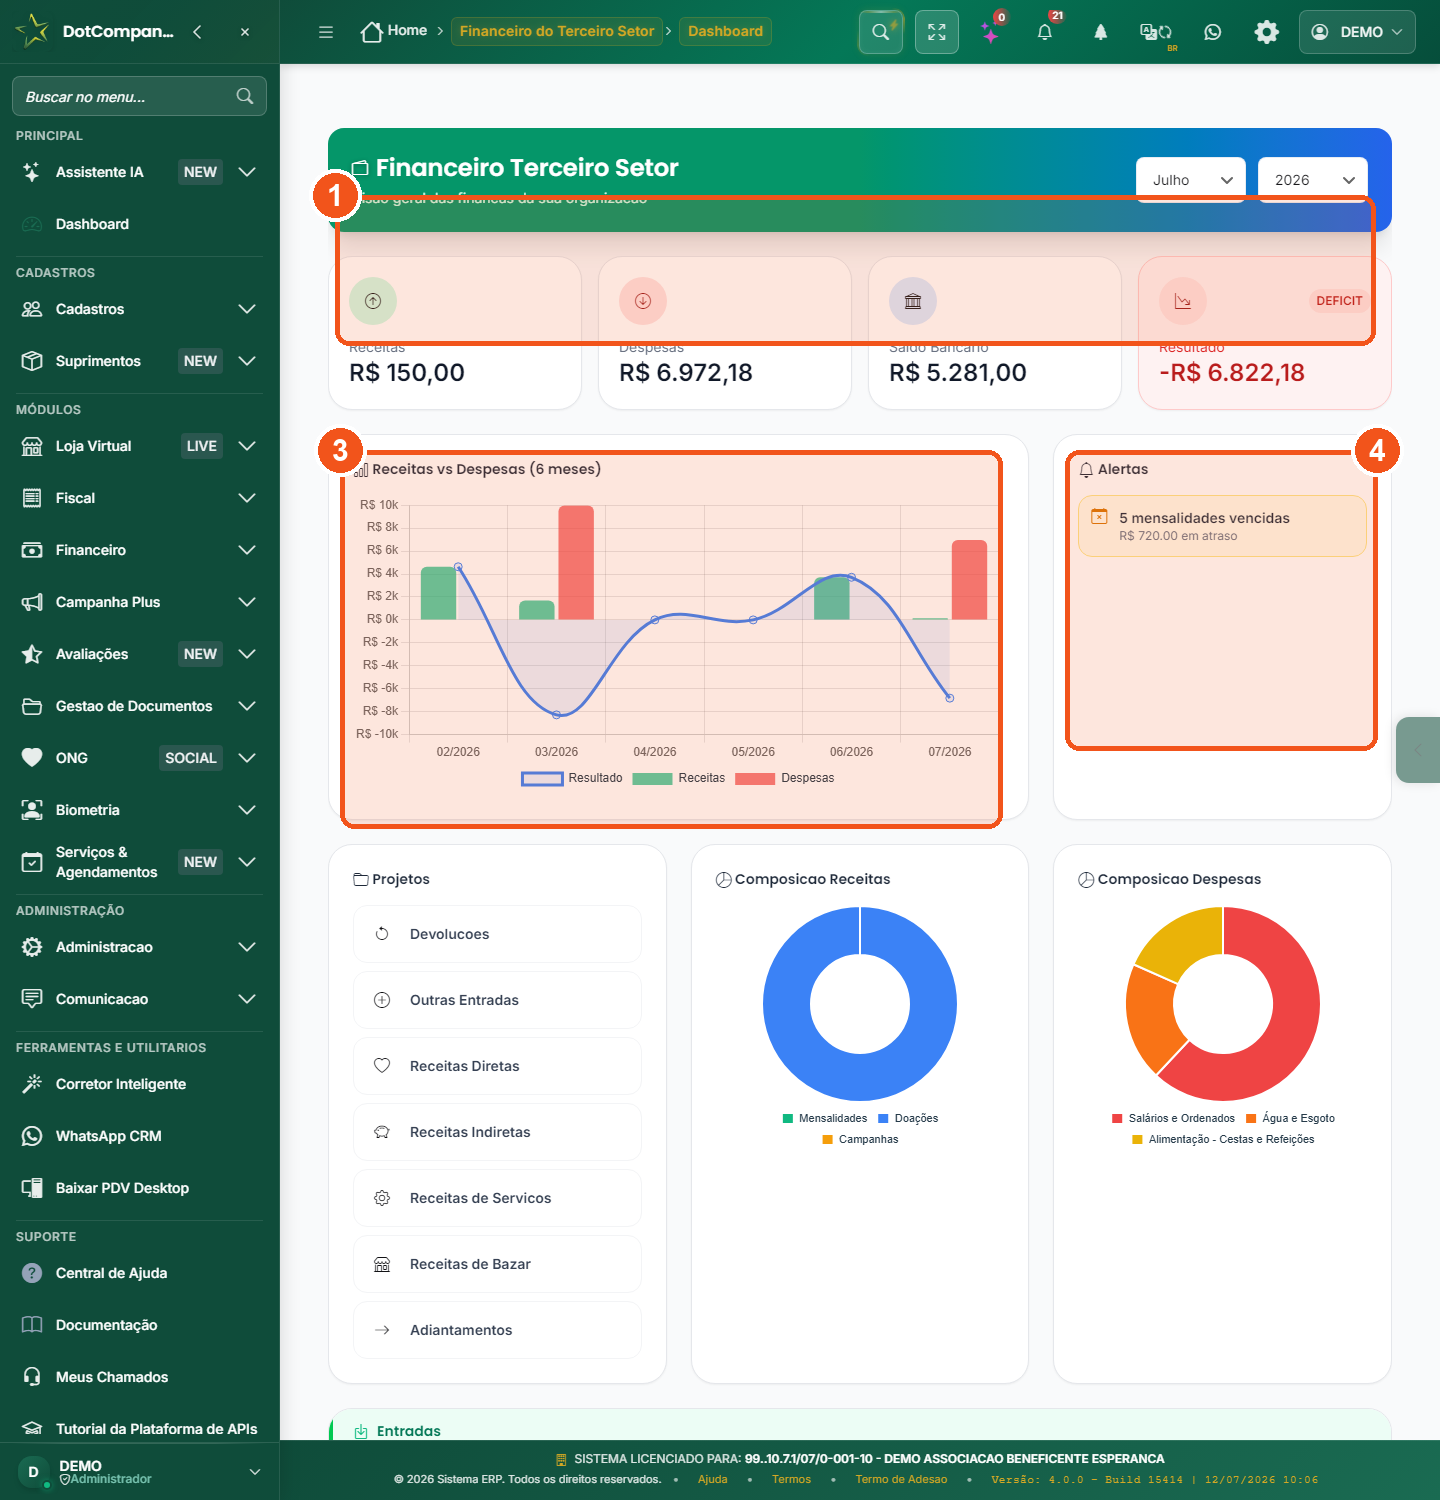Viewport: 1440px width, 1500px height.
Task: Expand the Fiscal menu chevron
Action: point(247,498)
